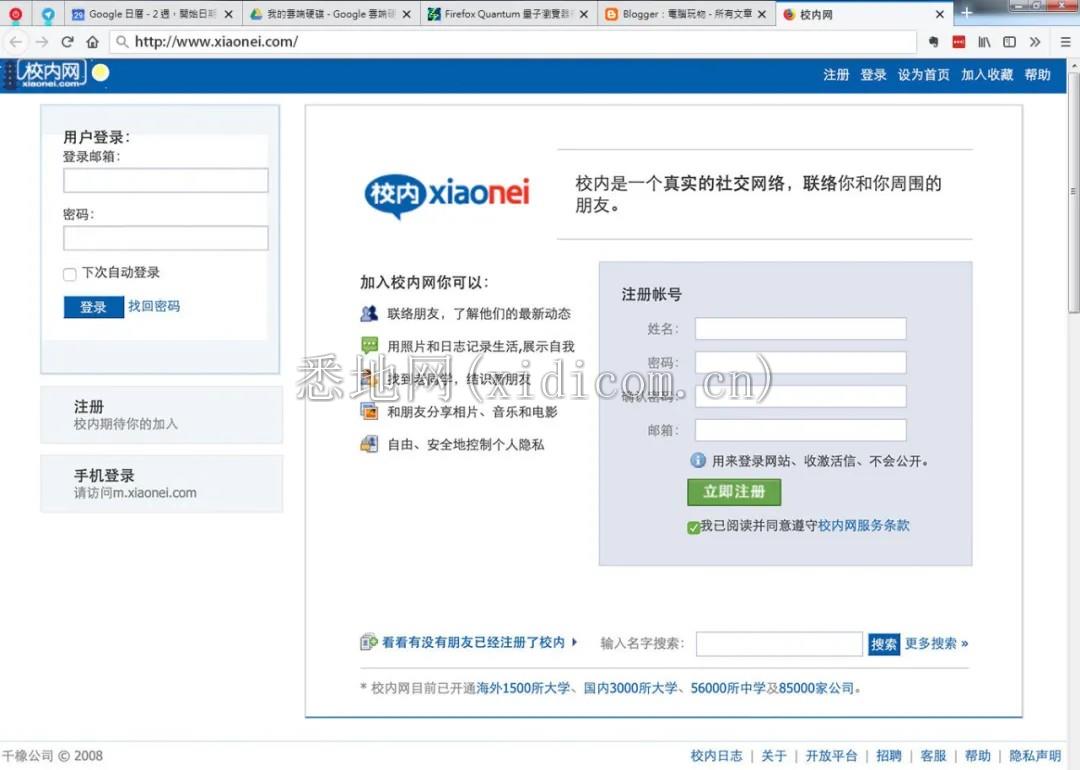Click 登录 in the top navigation
Screen dimensions: 1080x770
click(873, 74)
